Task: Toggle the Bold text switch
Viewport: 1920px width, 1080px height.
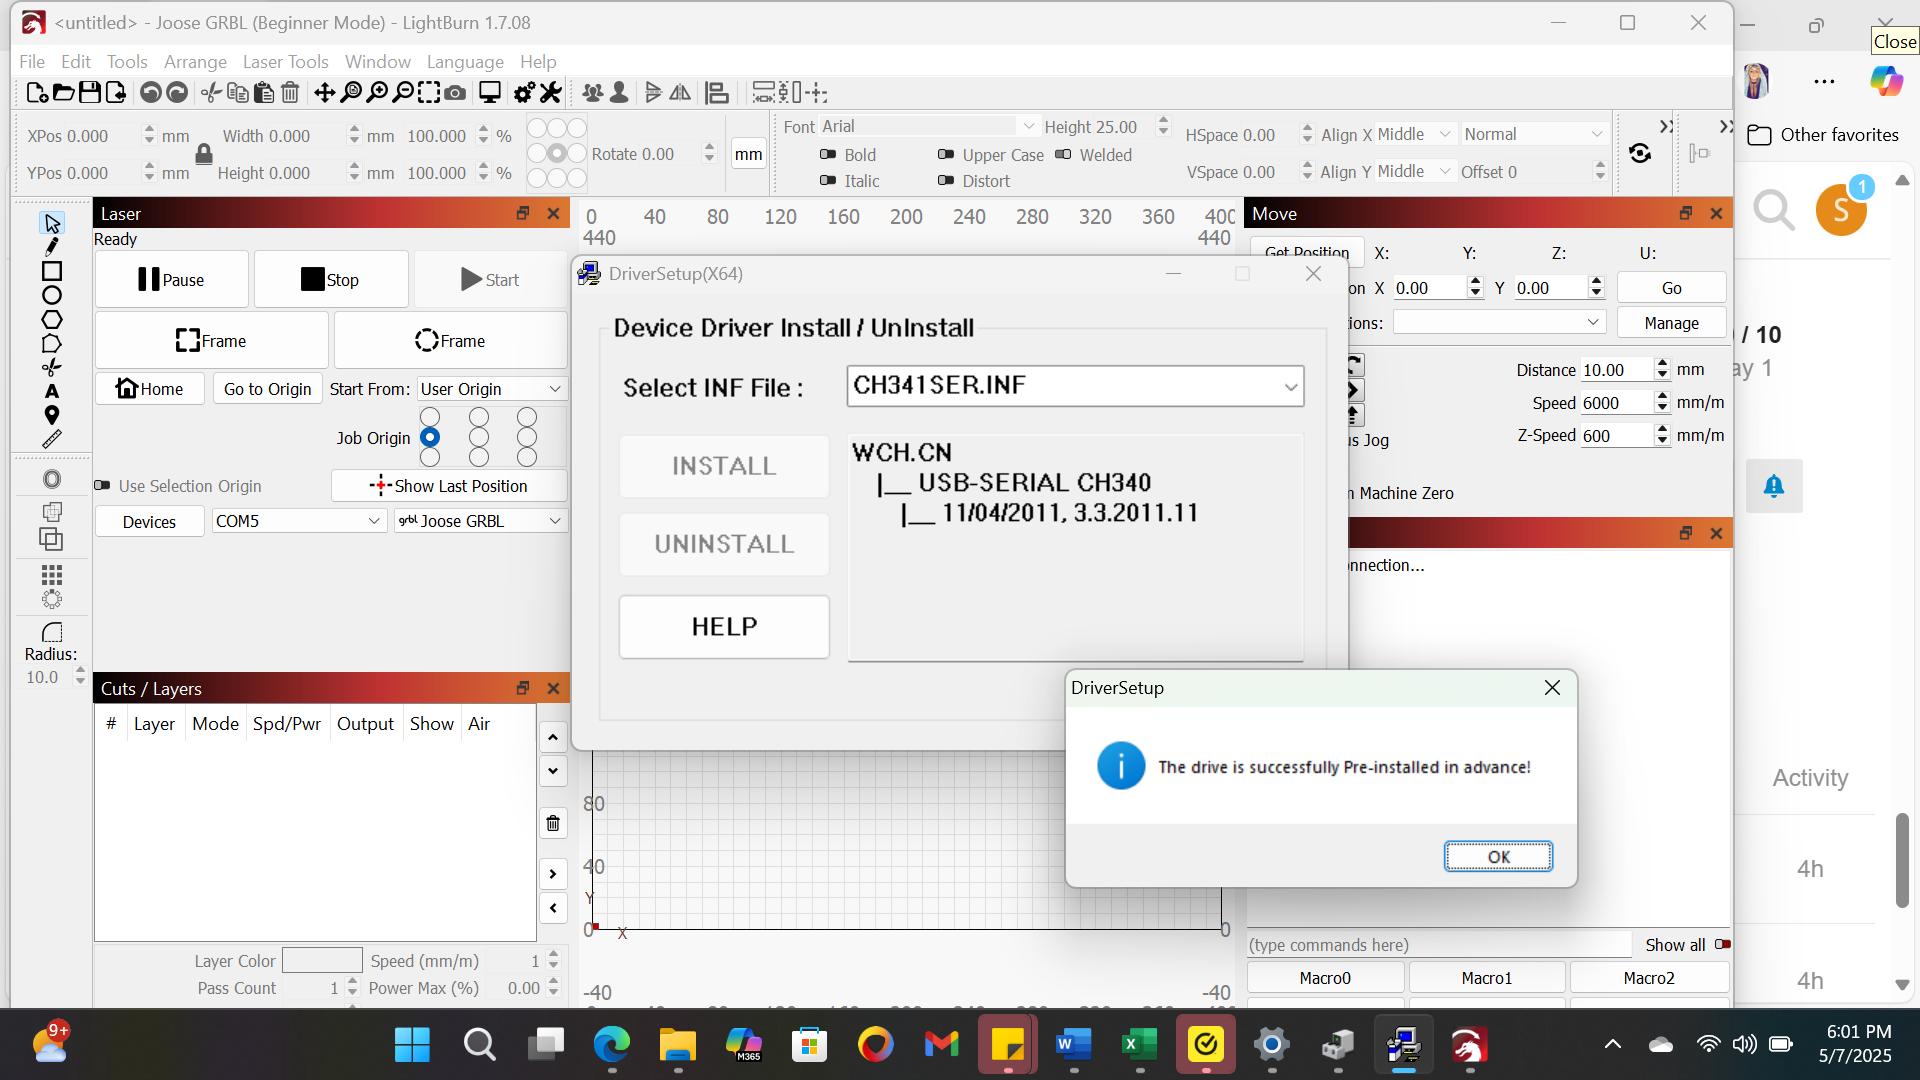Action: pos(828,154)
